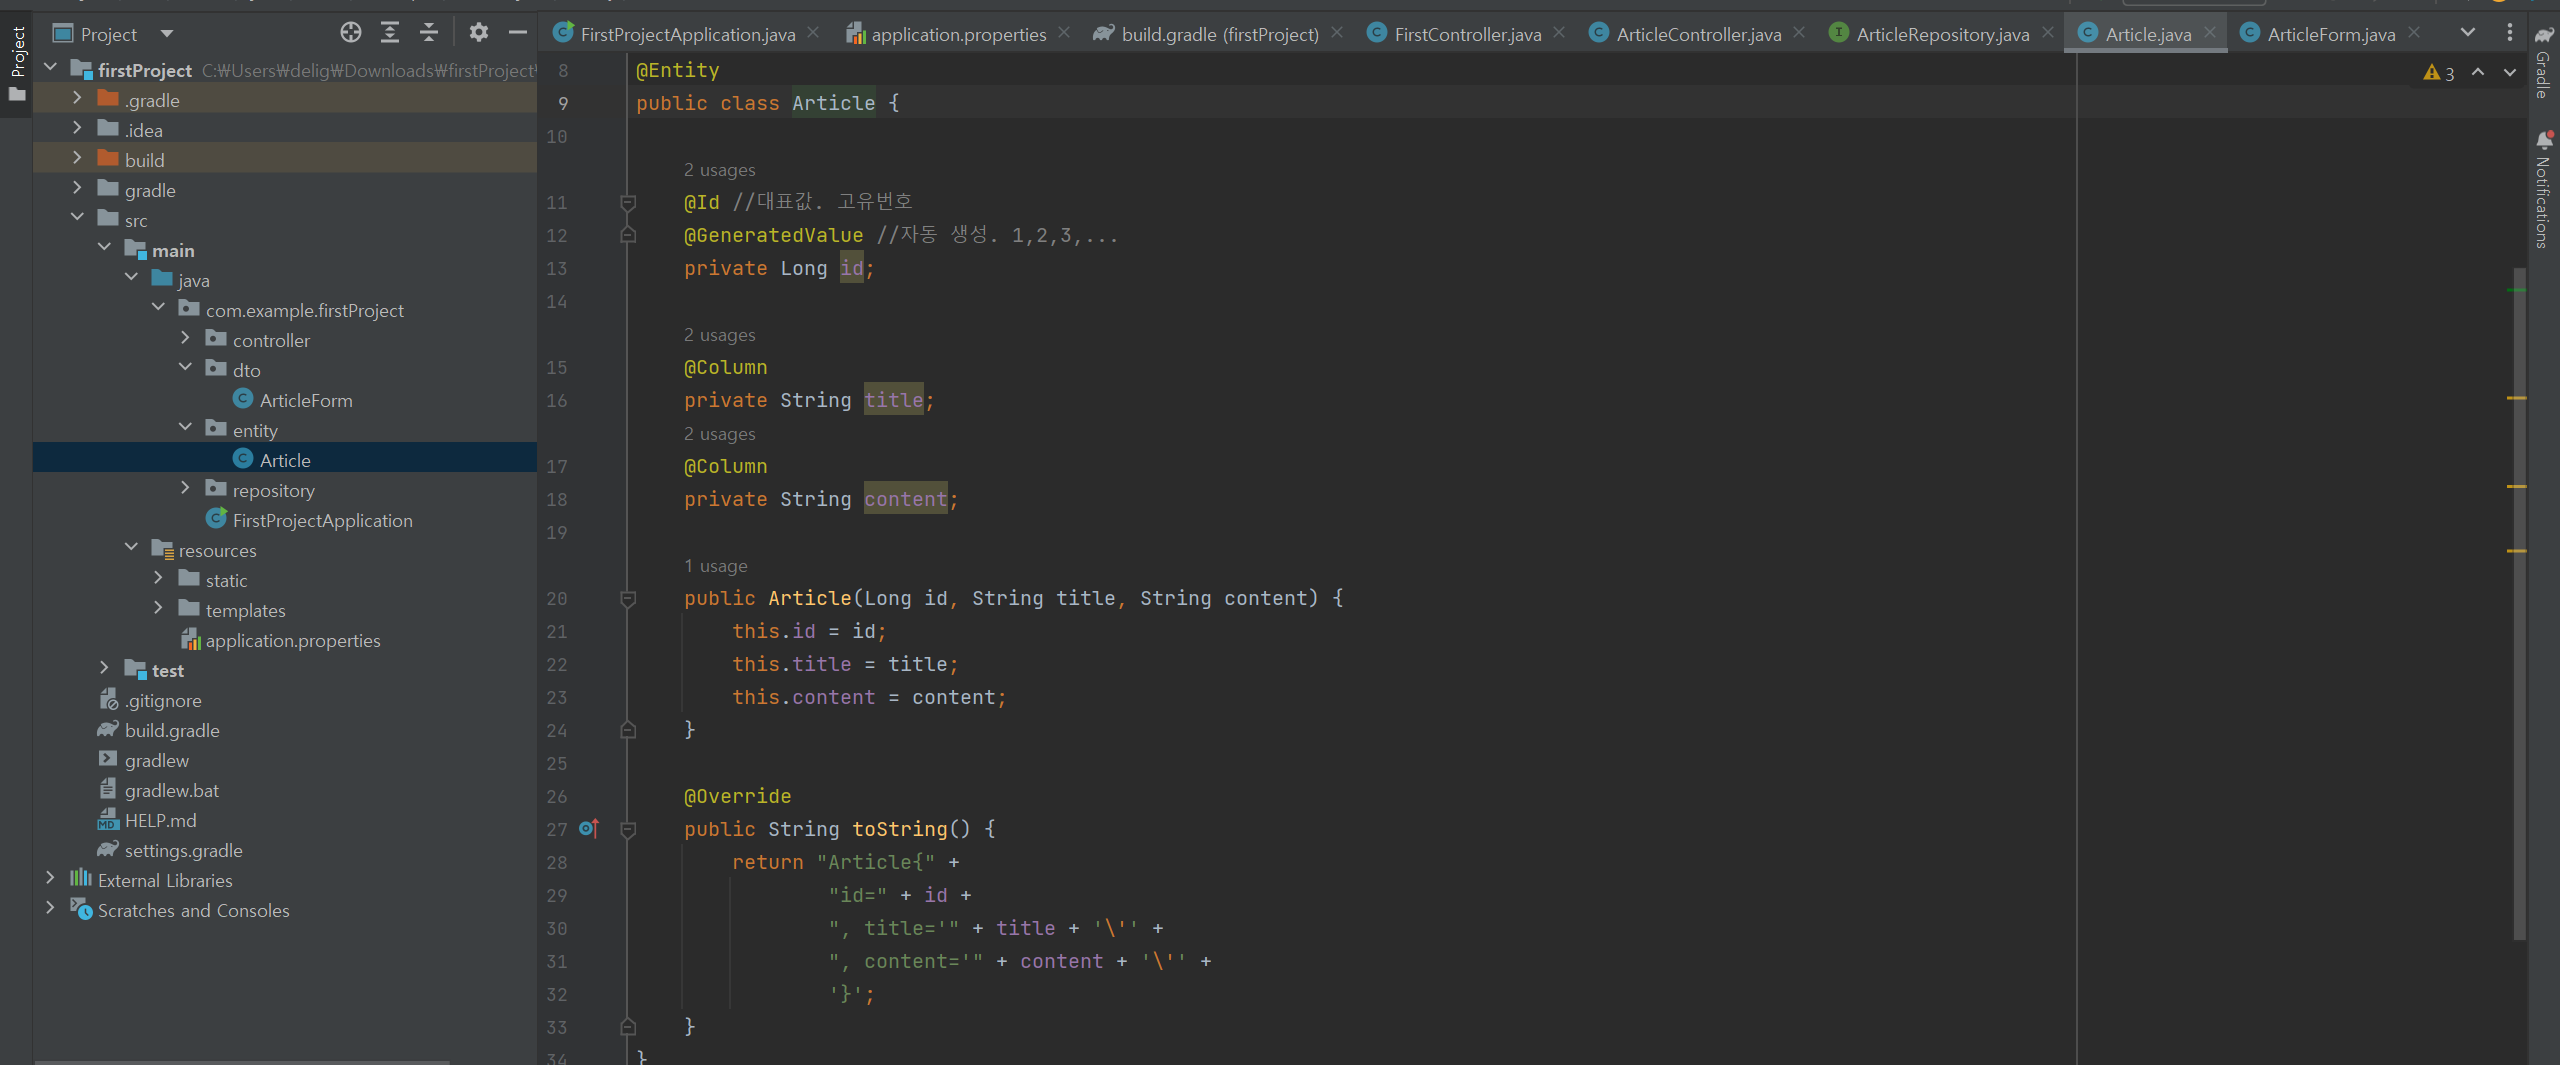The width and height of the screenshot is (2560, 1065).
Task: Open the Project view dropdown
Action: click(167, 34)
